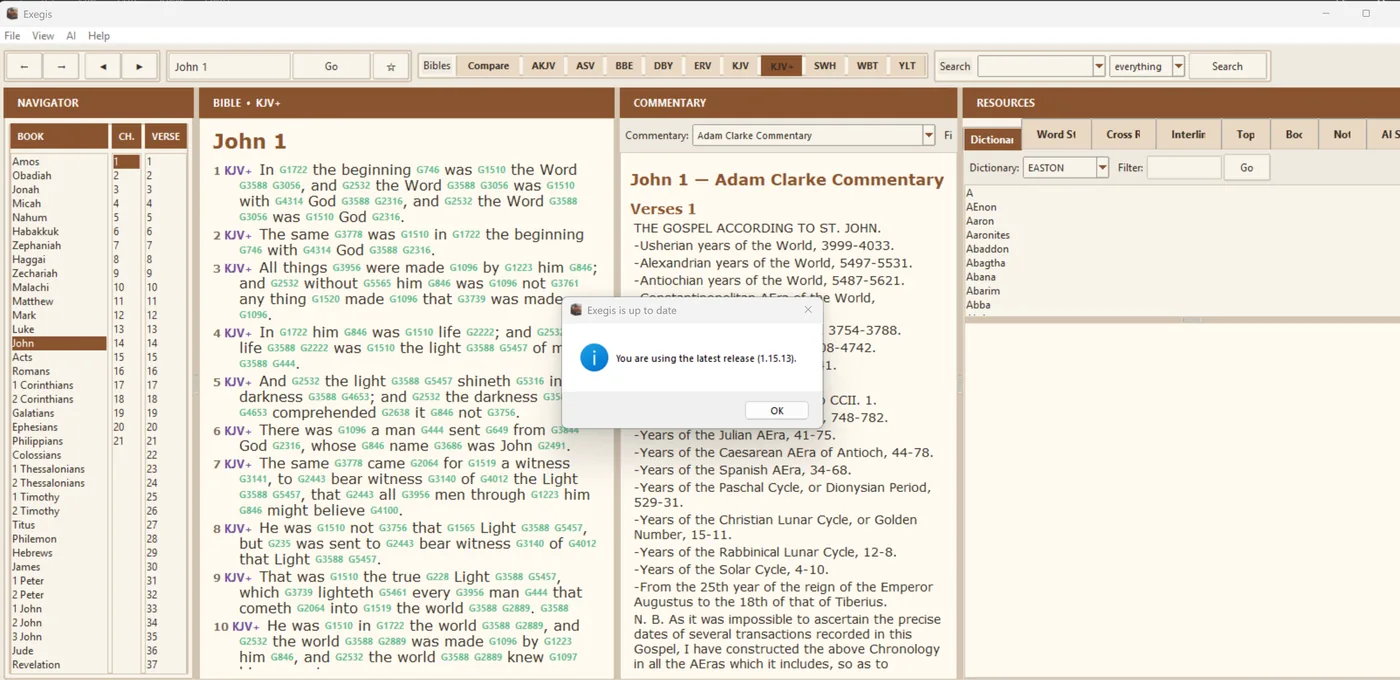Click the search text input field
This screenshot has height=680, width=1400.
click(1035, 67)
